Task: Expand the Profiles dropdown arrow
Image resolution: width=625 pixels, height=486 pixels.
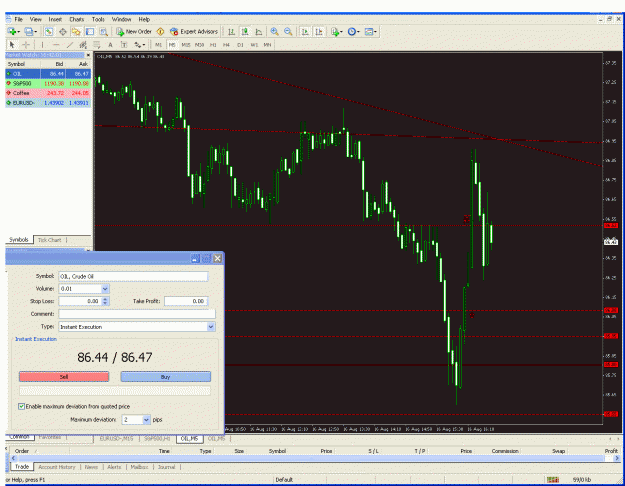Action: [36, 31]
